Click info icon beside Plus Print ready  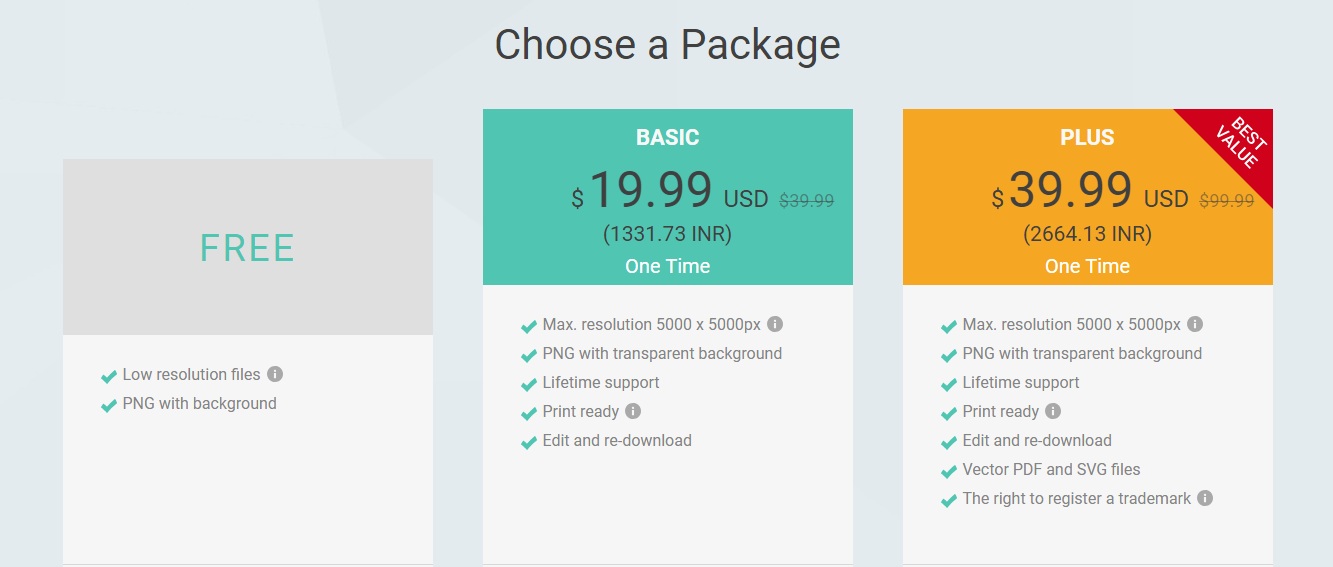(1053, 411)
